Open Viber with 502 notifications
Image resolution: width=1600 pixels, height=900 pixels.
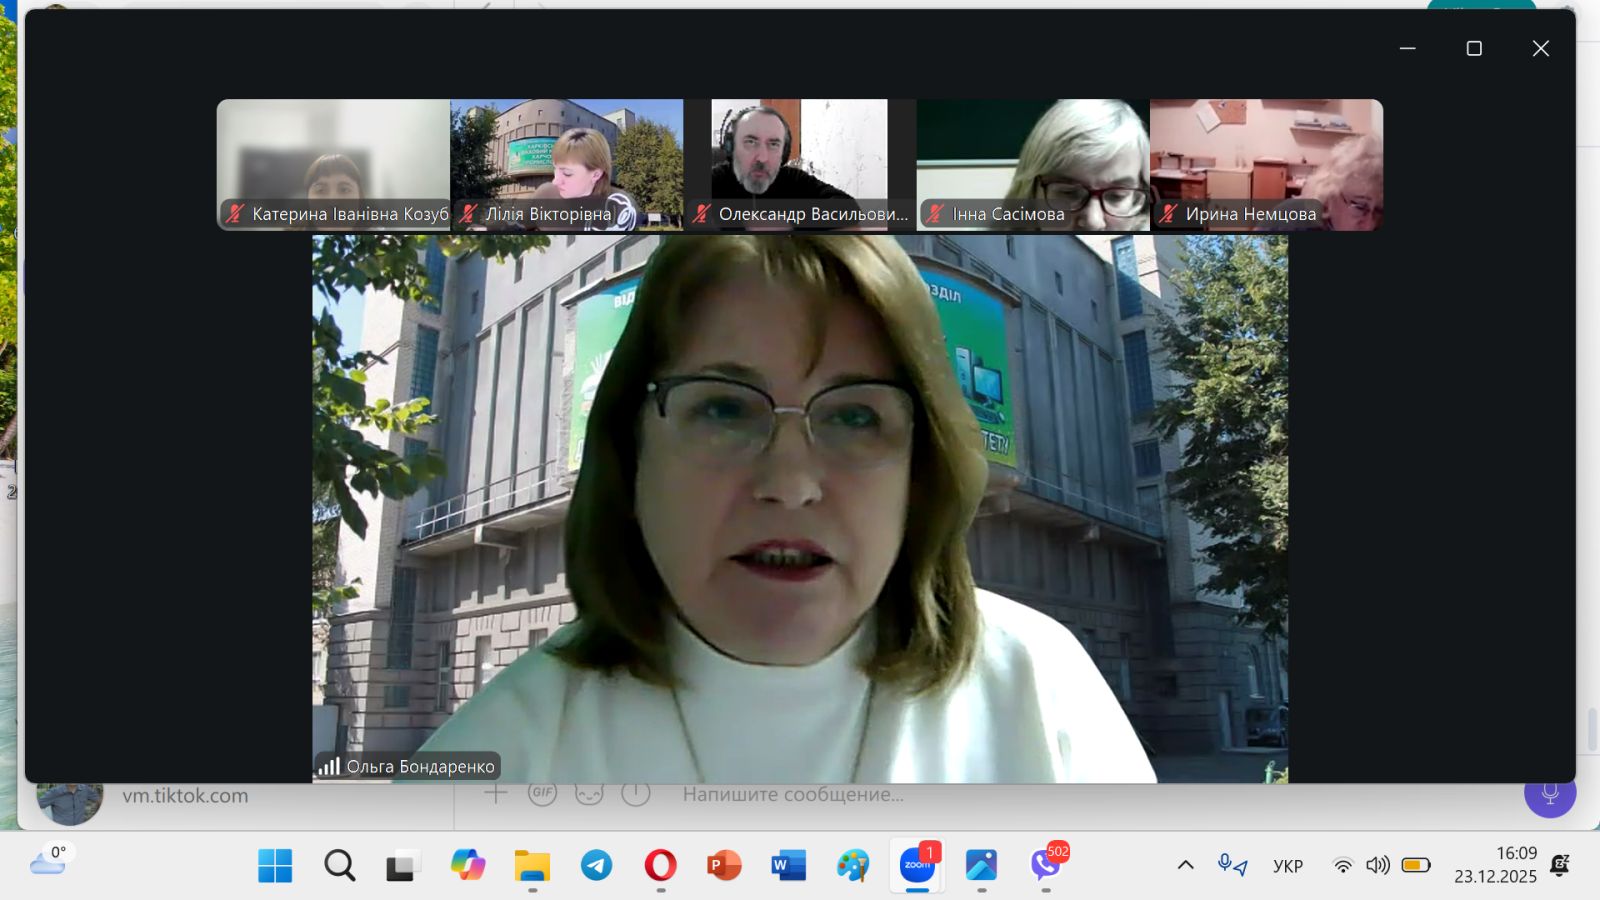[1046, 865]
